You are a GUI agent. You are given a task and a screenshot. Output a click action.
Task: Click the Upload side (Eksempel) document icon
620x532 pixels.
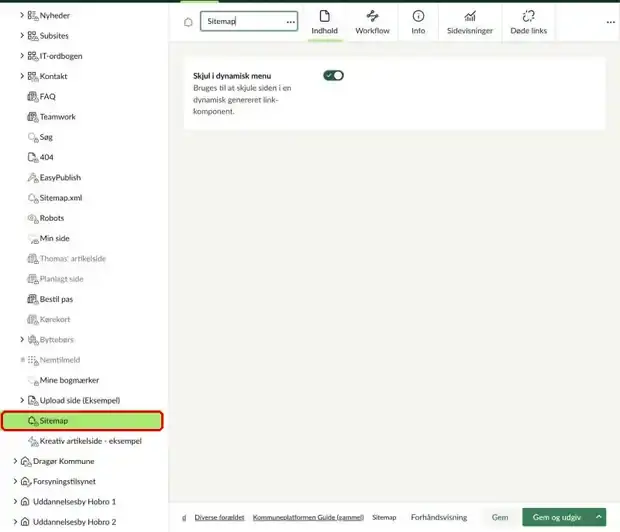pyautogui.click(x=33, y=401)
